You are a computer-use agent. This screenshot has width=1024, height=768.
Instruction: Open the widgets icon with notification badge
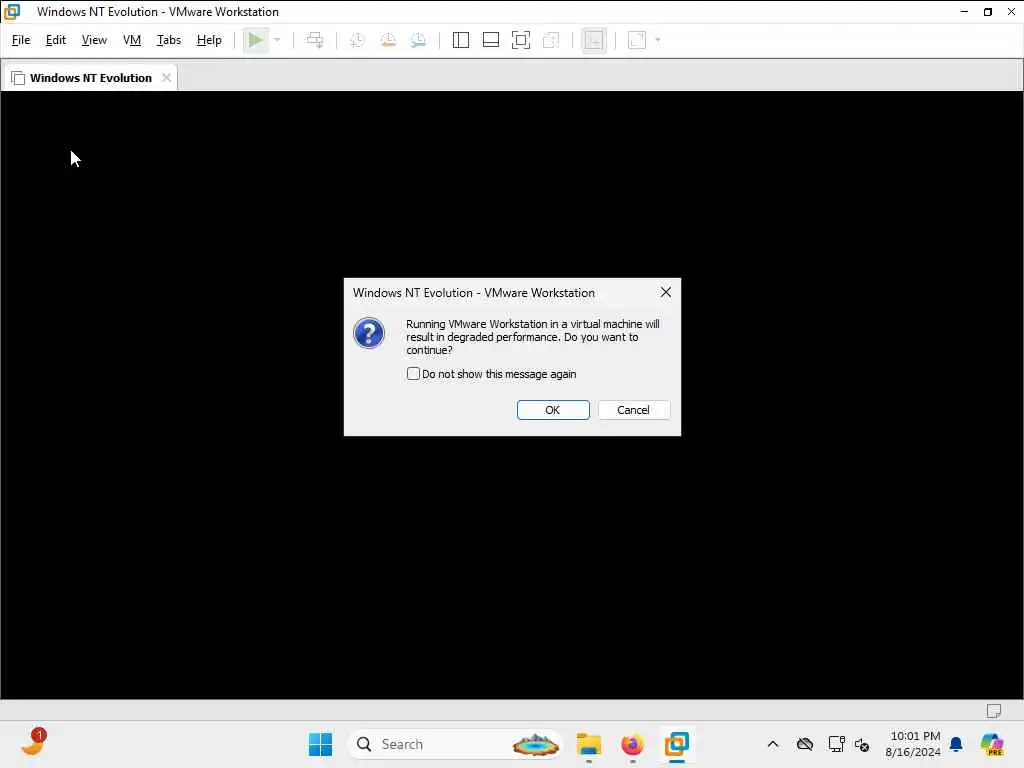point(33,743)
